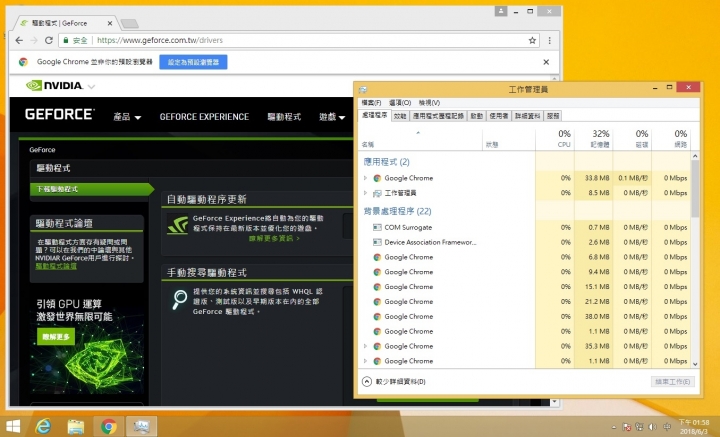Dismiss the default browser infobar
The image size is (720, 437).
coord(546,62)
